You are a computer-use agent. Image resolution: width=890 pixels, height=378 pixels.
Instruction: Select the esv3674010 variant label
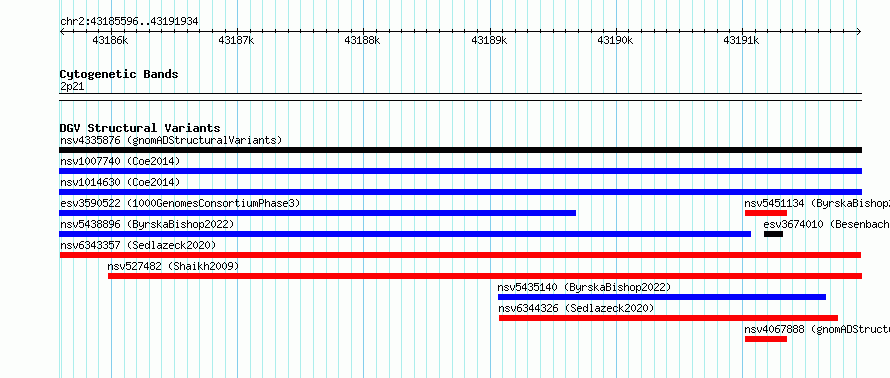826,224
